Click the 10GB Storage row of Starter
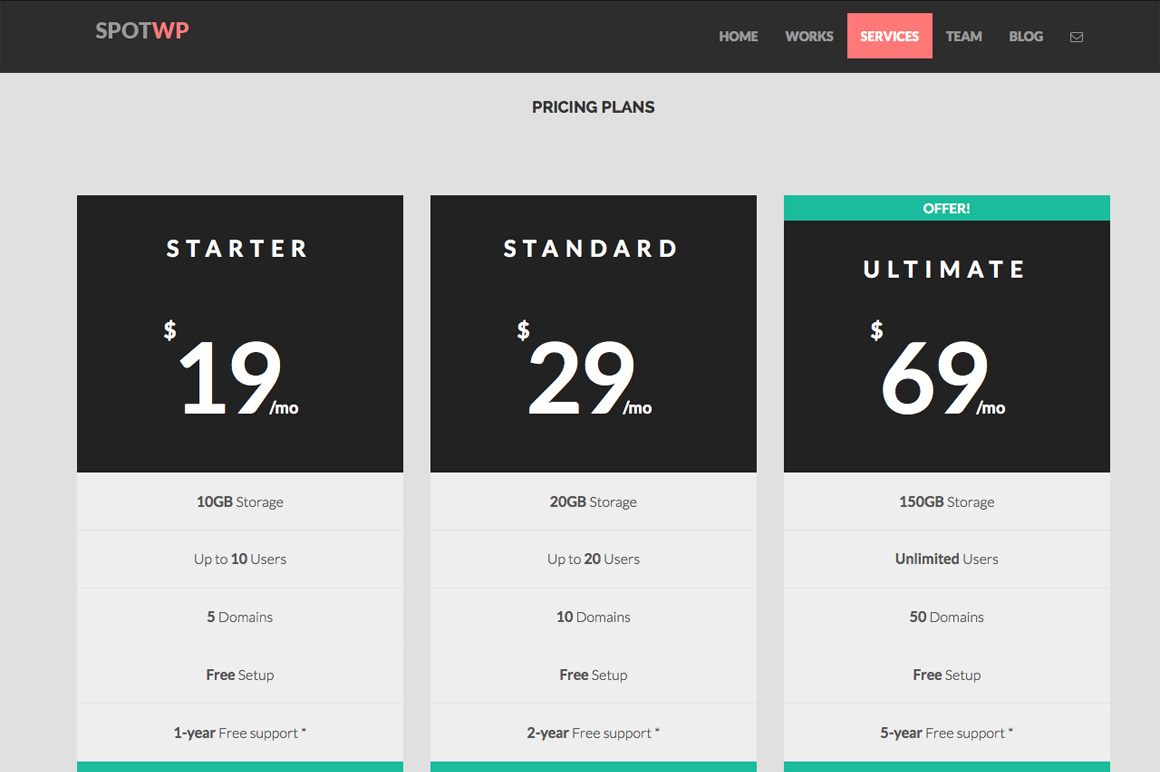 point(240,501)
